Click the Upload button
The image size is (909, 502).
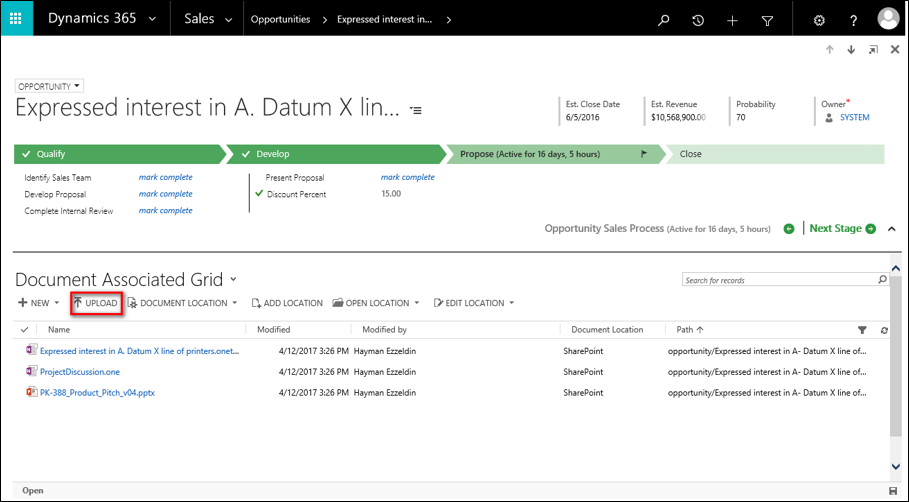pyautogui.click(x=95, y=303)
